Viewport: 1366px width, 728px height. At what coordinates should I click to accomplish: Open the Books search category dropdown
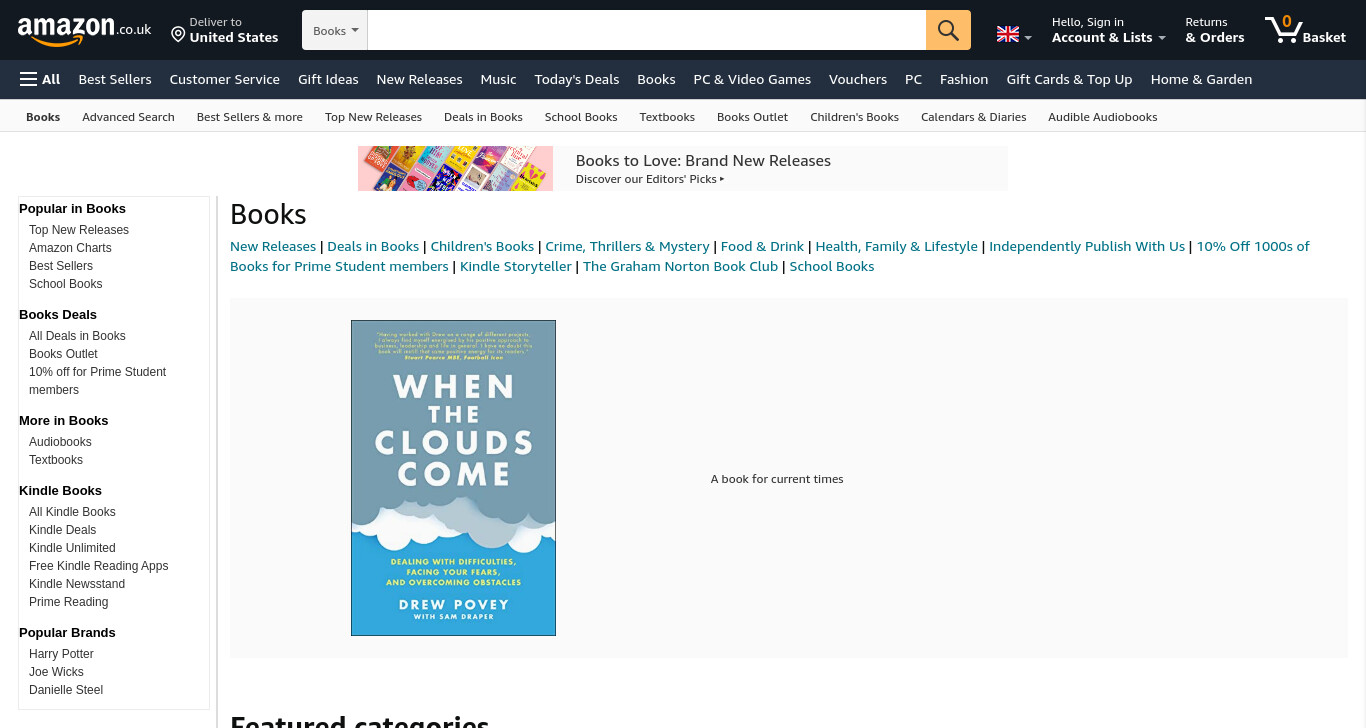point(335,30)
